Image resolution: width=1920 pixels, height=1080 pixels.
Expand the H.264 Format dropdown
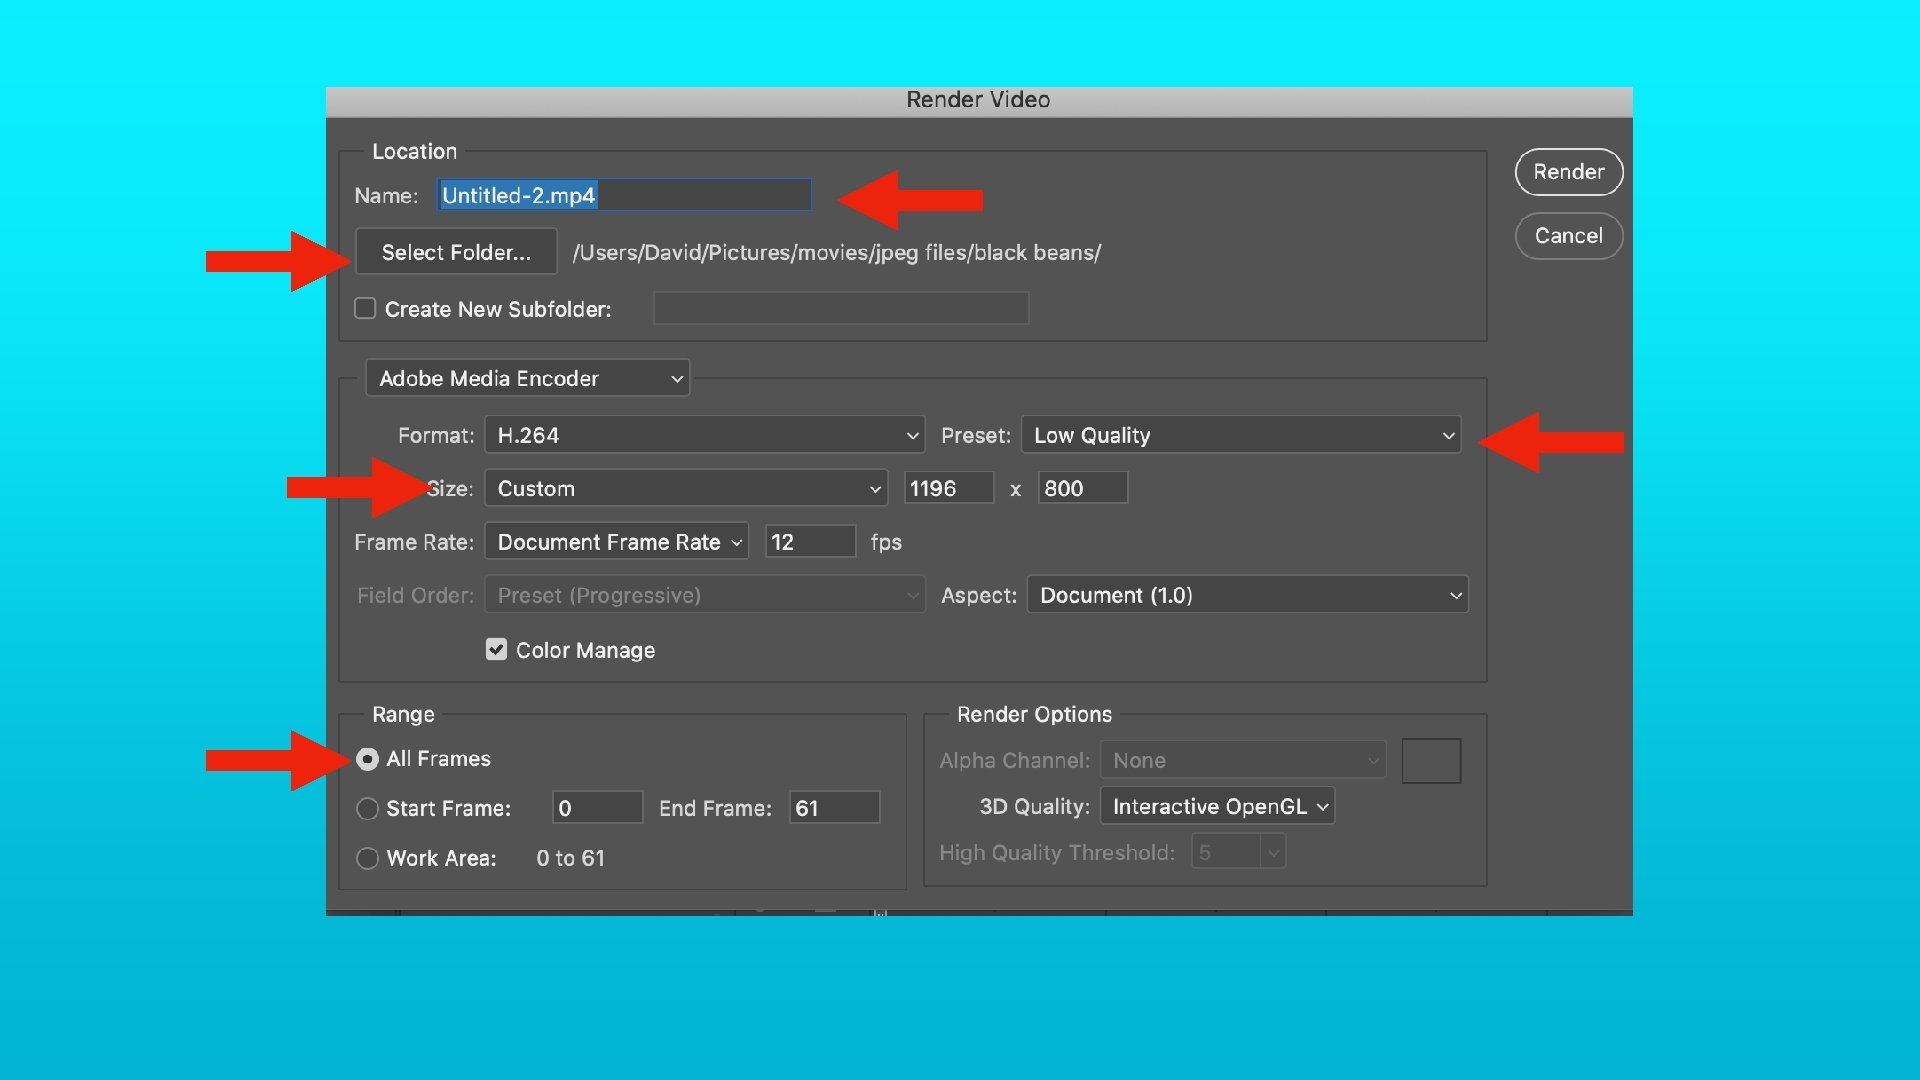pyautogui.click(x=705, y=435)
